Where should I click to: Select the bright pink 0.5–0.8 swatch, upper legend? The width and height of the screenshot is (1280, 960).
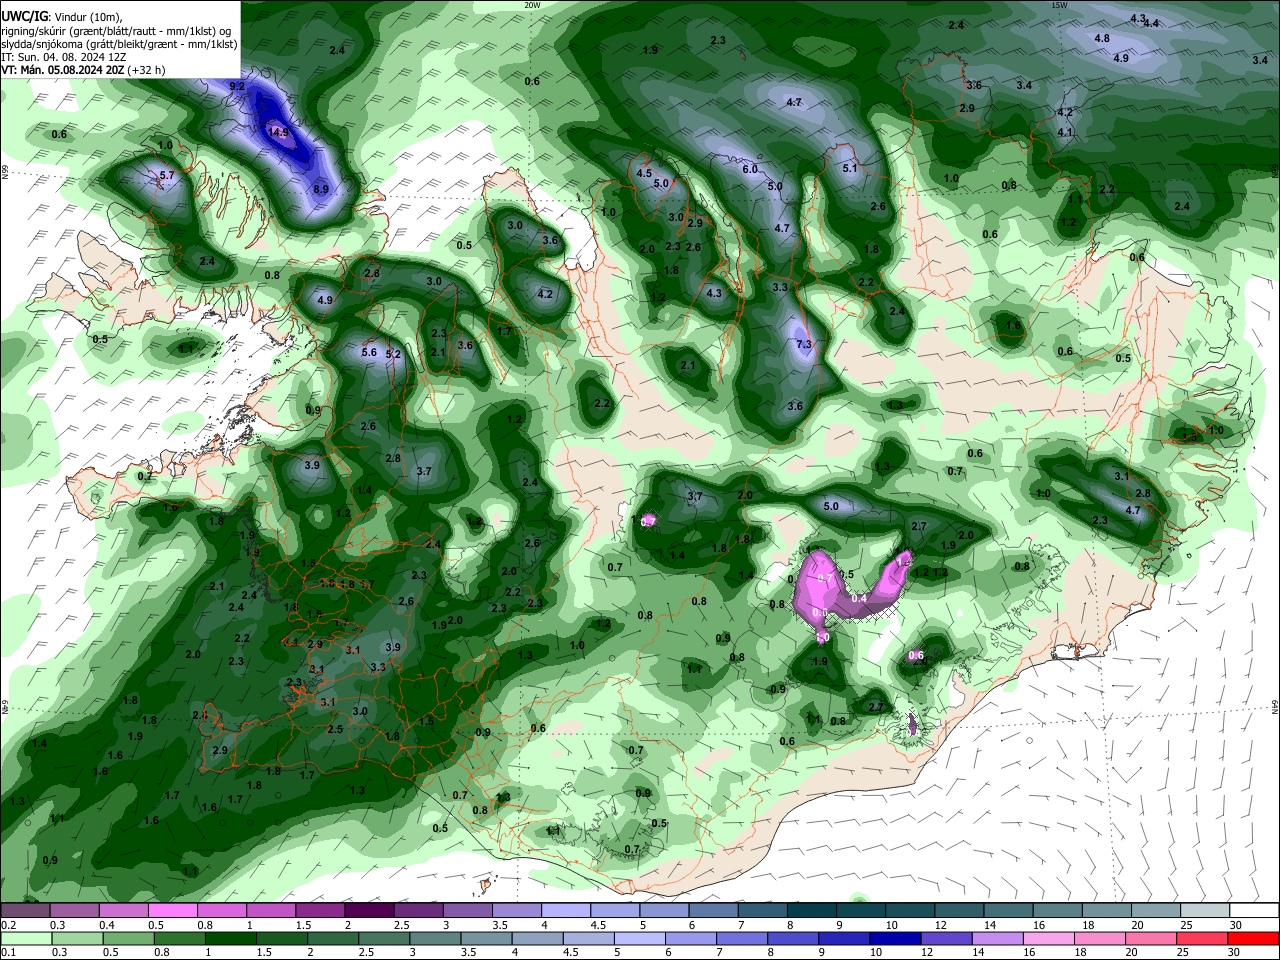pyautogui.click(x=172, y=911)
